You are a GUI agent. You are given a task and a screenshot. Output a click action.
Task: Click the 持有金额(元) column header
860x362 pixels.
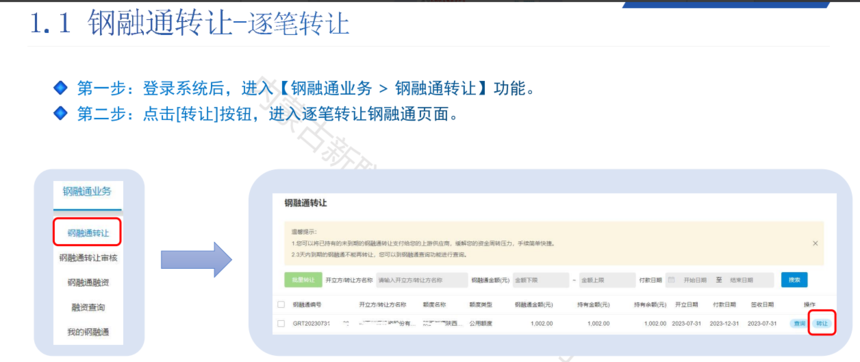594,304
